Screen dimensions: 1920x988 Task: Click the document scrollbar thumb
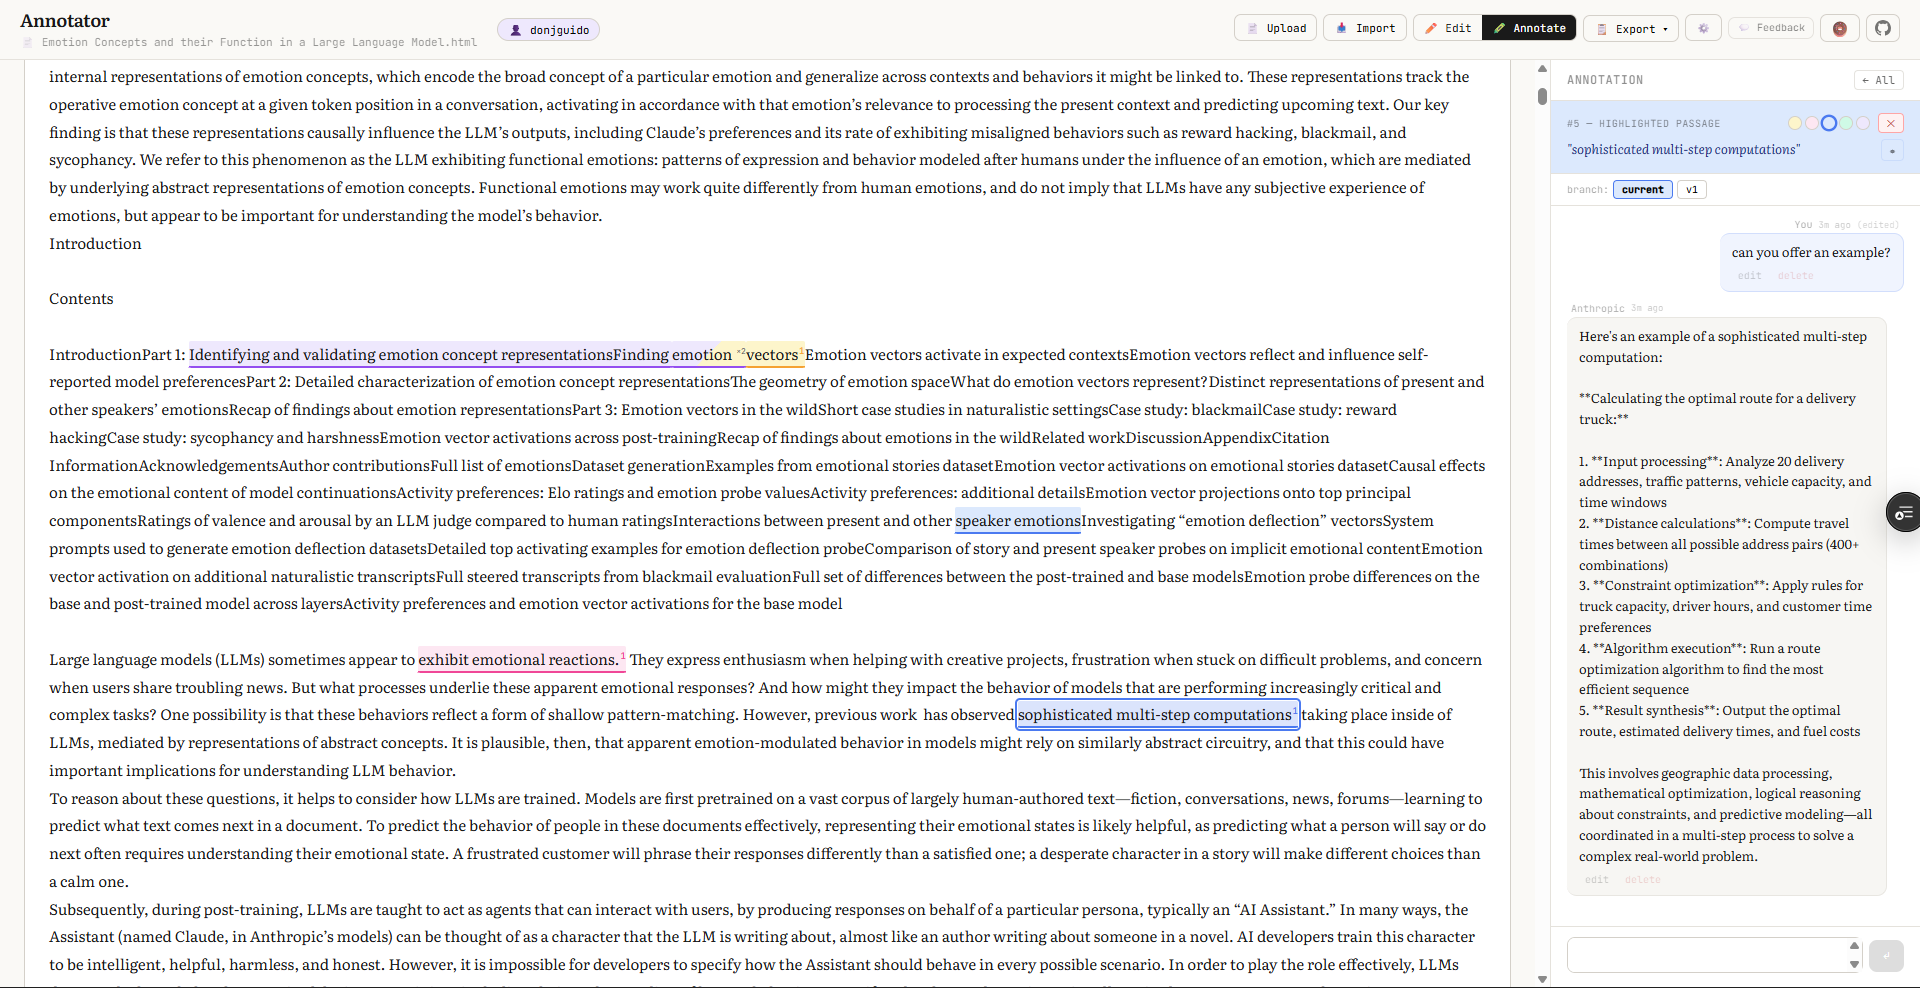[1542, 96]
